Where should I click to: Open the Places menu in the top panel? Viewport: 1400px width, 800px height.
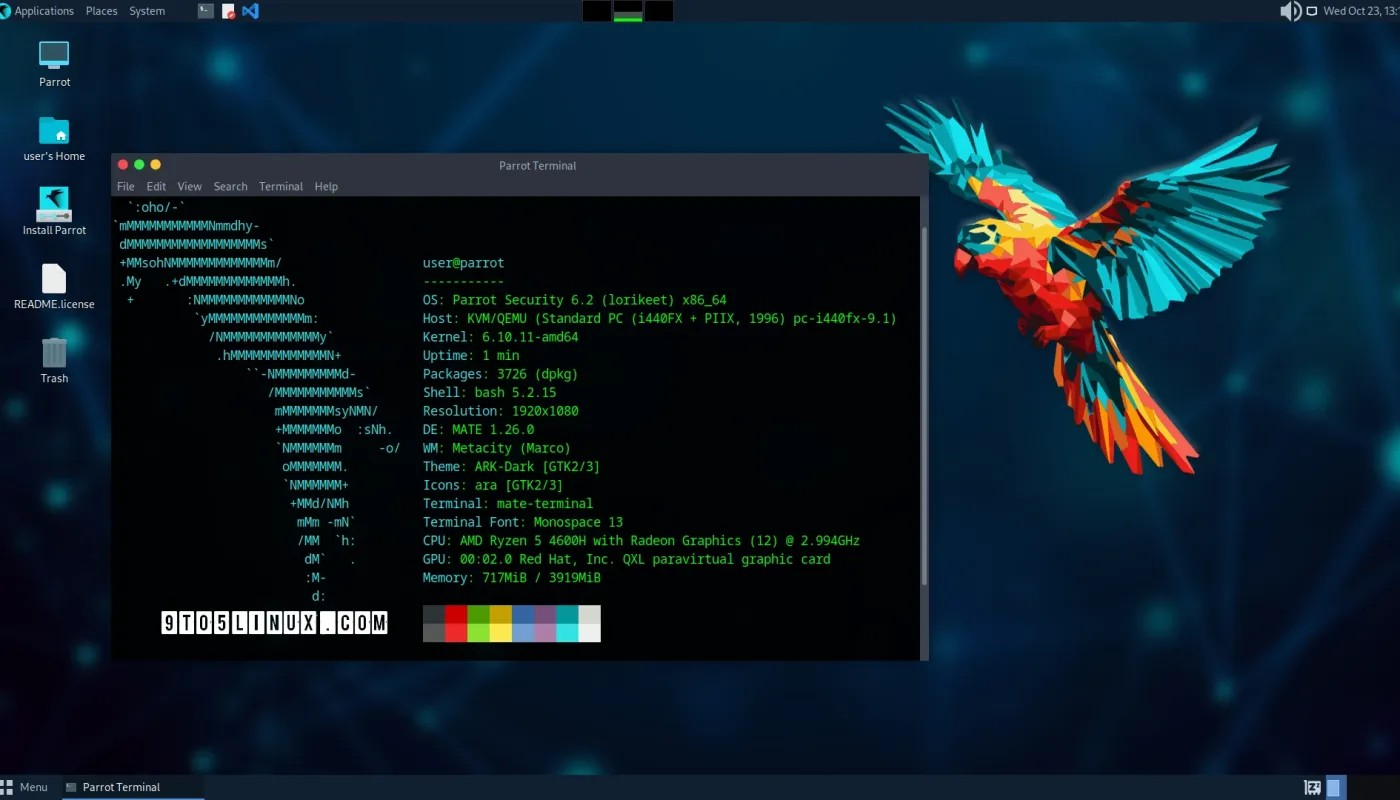[101, 11]
